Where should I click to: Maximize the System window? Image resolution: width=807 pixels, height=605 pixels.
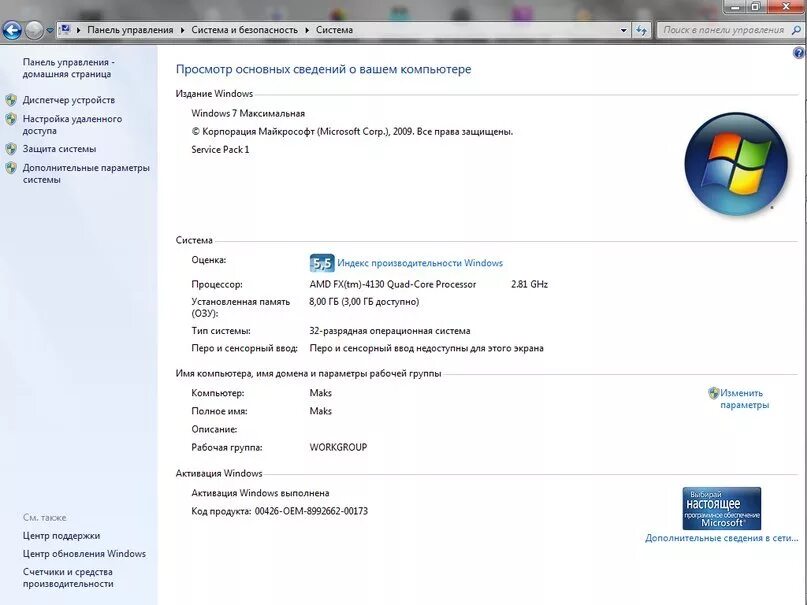(x=756, y=7)
